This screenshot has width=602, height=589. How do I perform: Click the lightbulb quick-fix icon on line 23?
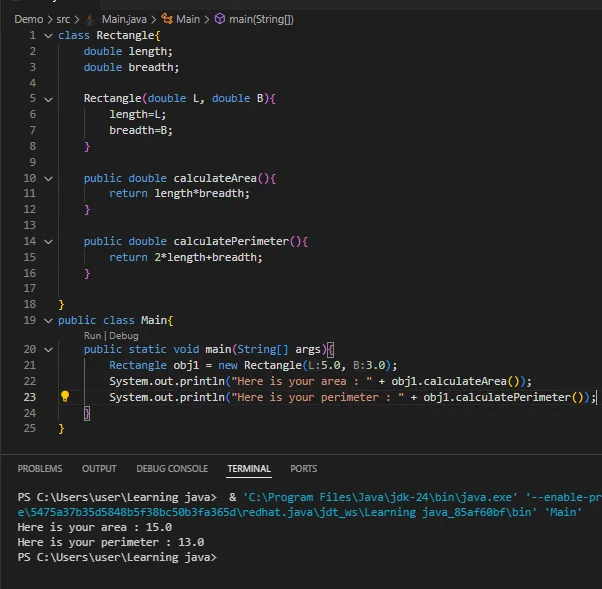(x=64, y=396)
